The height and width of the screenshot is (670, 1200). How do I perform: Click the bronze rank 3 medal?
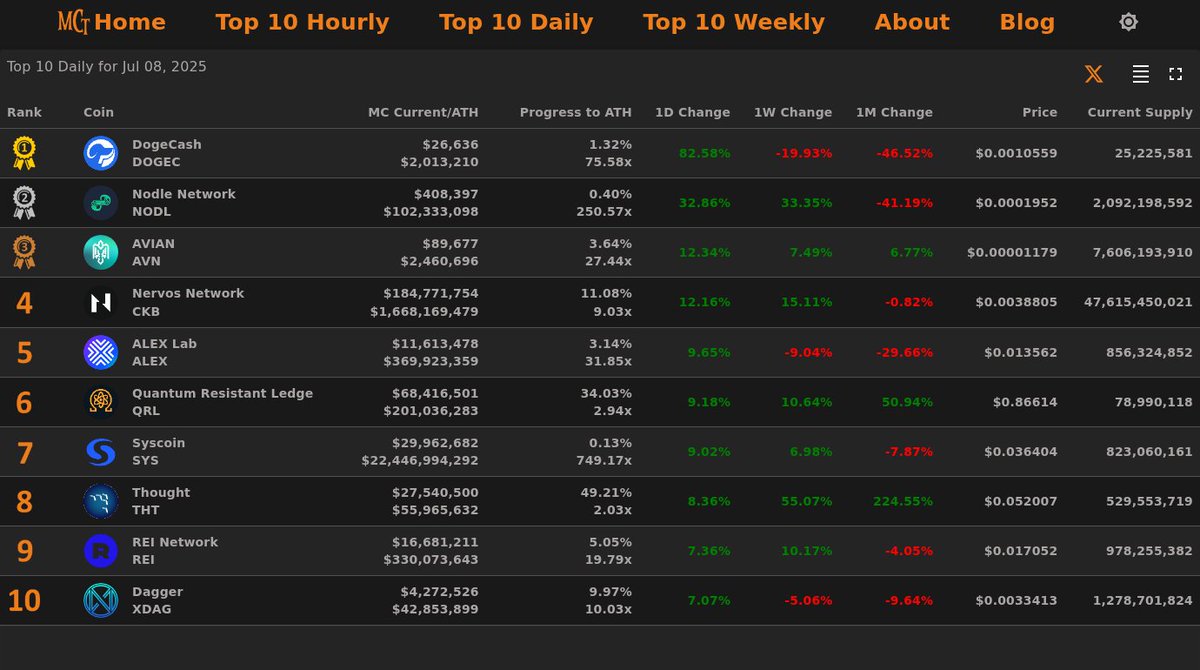[24, 252]
